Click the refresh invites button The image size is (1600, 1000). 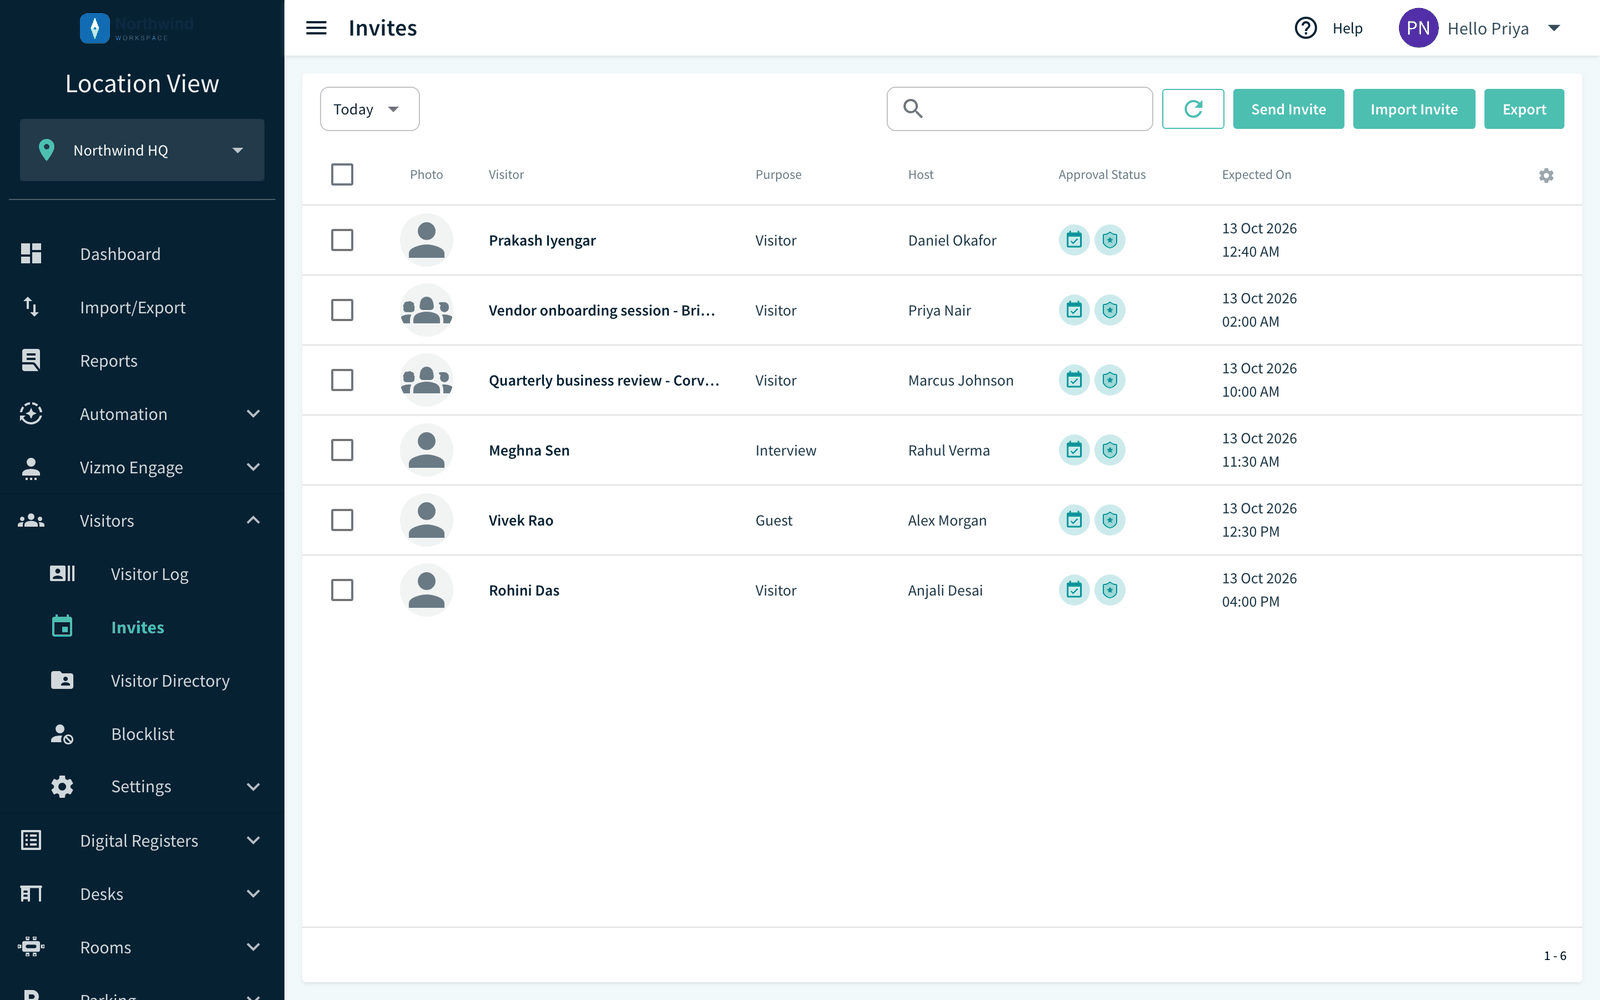click(x=1193, y=109)
